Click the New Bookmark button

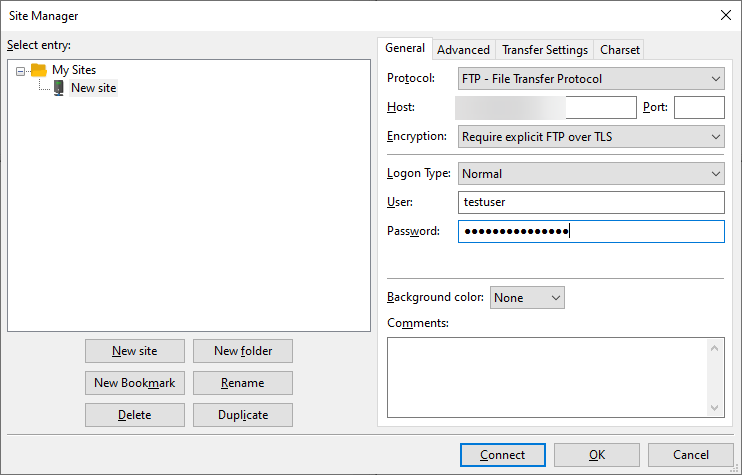(x=135, y=383)
